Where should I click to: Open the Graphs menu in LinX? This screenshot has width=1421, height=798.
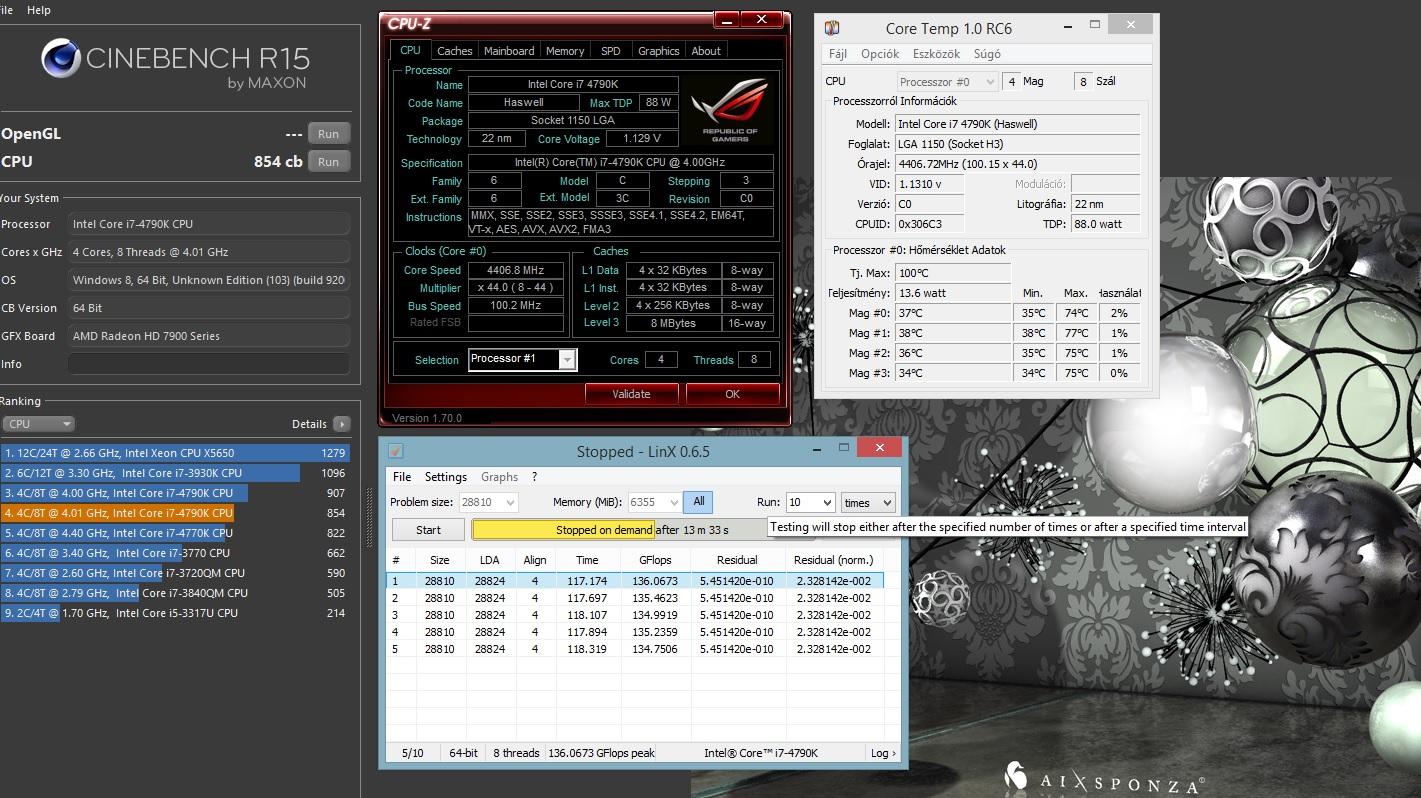499,477
